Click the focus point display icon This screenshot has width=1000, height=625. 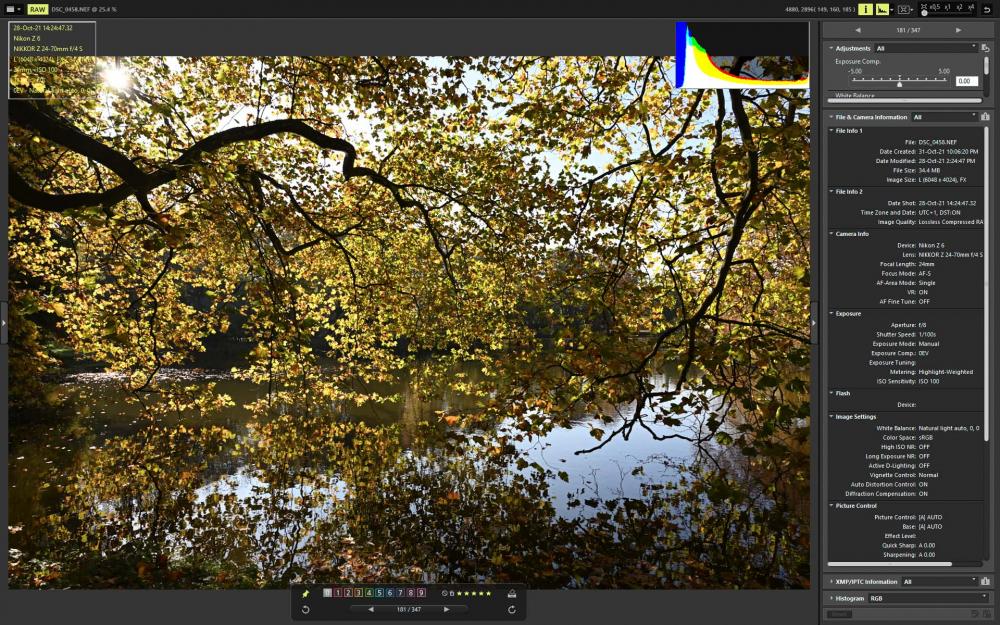tap(904, 9)
